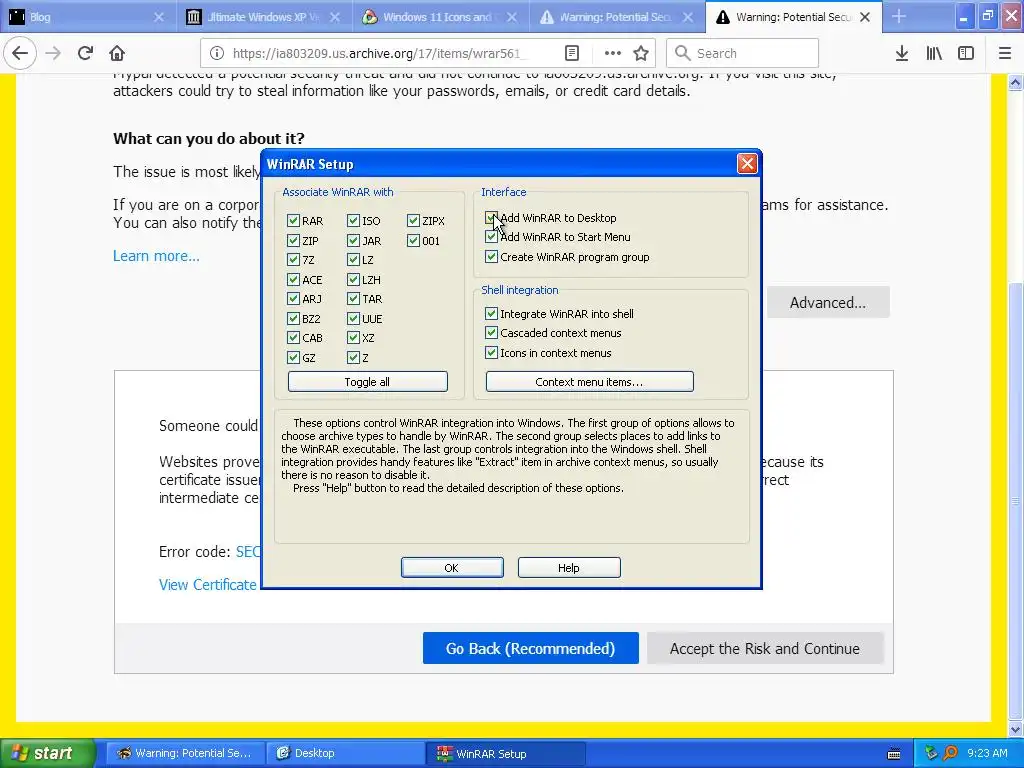Toggle Add WinRAR to Start Menu
Image resolution: width=1024 pixels, height=768 pixels.
(492, 237)
